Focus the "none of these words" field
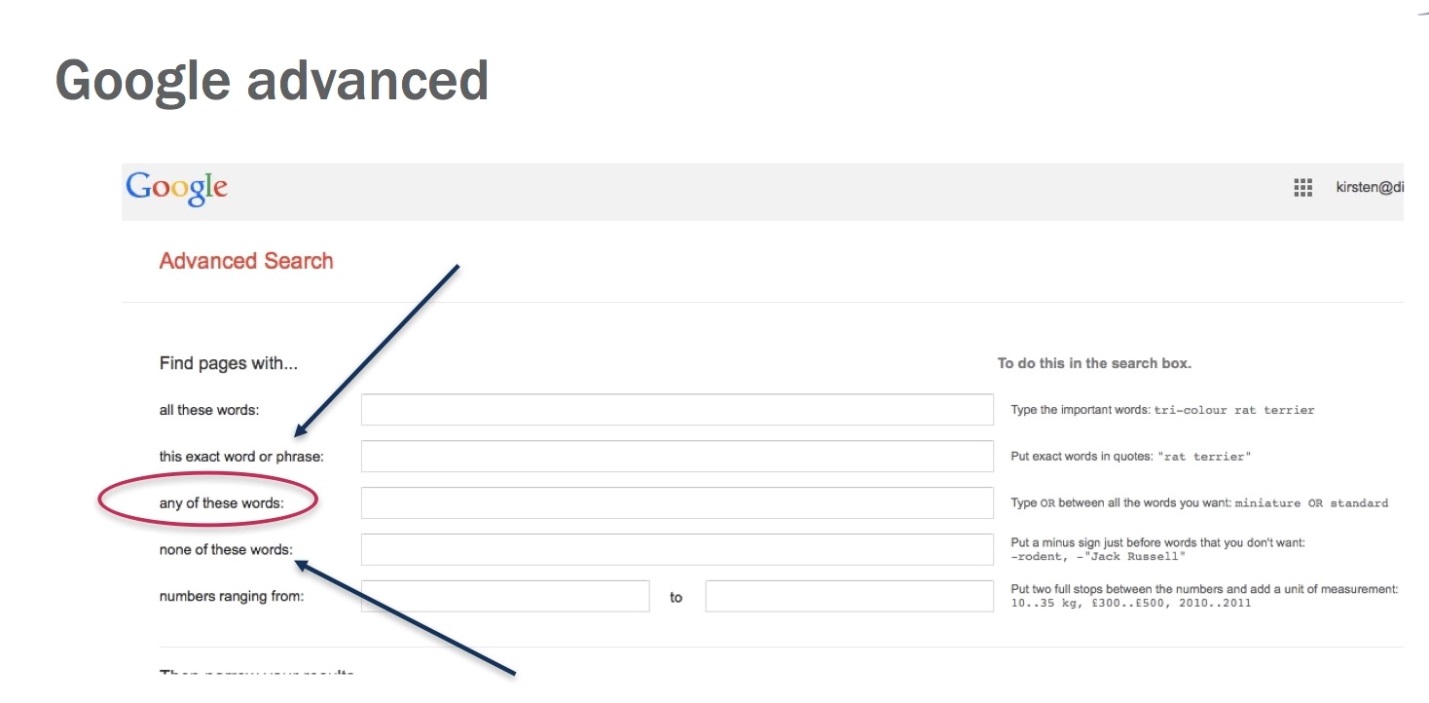Image resolution: width=1429 pixels, height=703 pixels. (677, 549)
